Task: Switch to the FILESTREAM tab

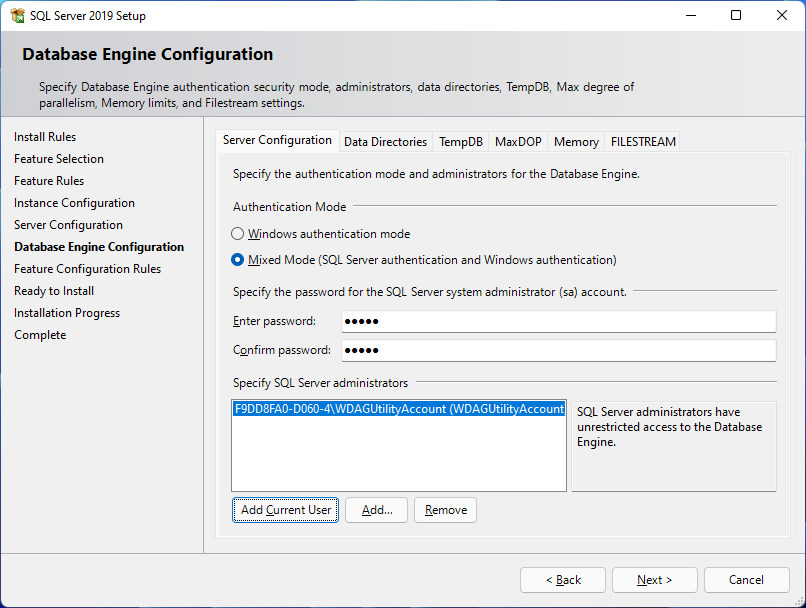Action: [x=643, y=142]
